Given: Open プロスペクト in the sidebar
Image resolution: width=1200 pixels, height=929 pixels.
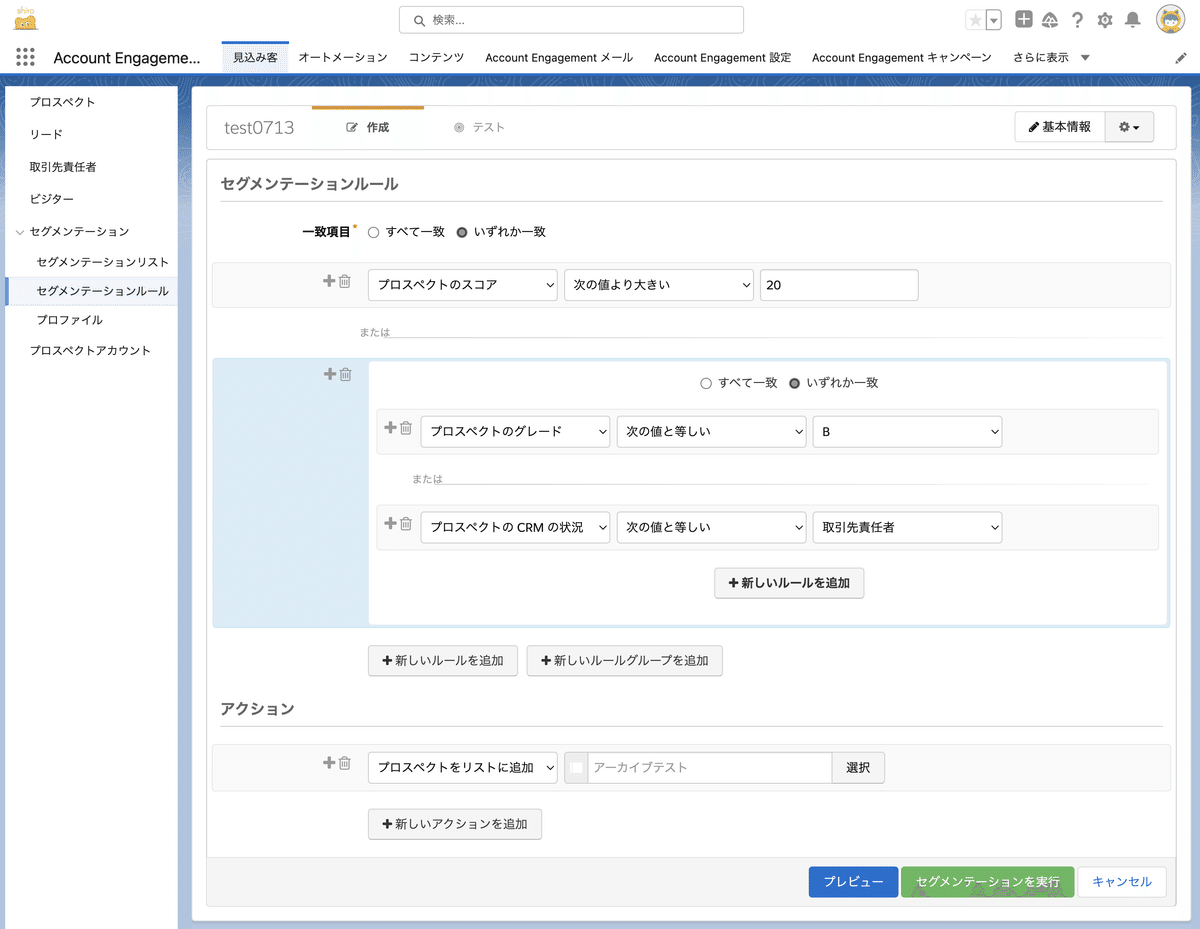Looking at the screenshot, I should (x=63, y=102).
